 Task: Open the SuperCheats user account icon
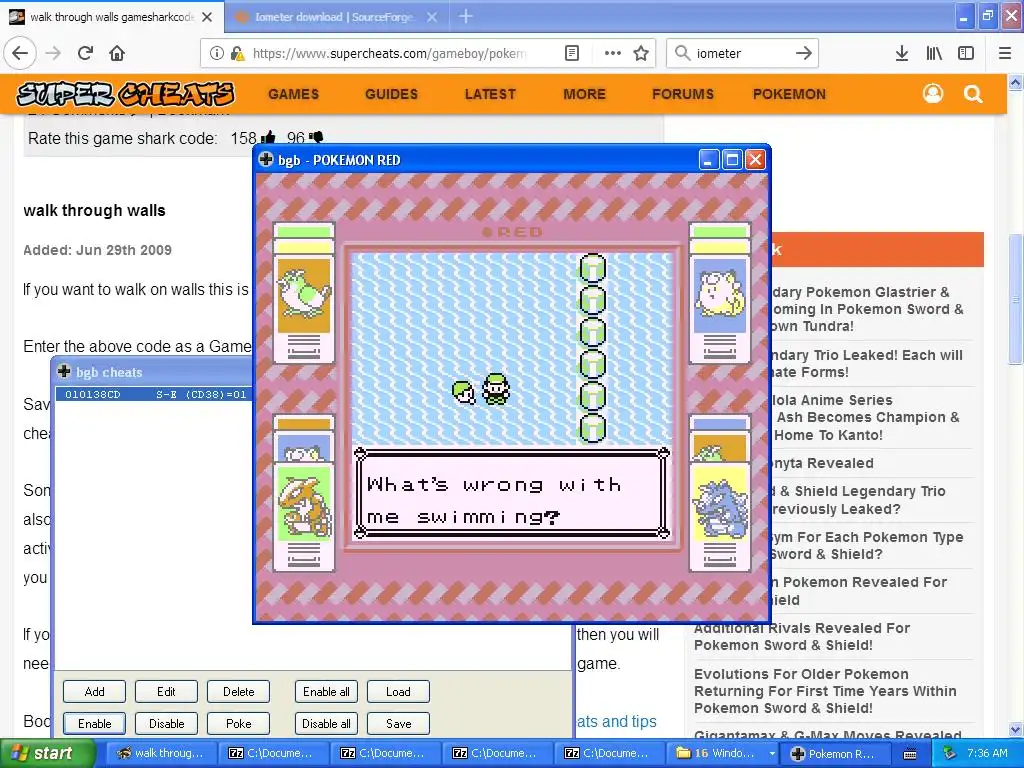pyautogui.click(x=933, y=94)
